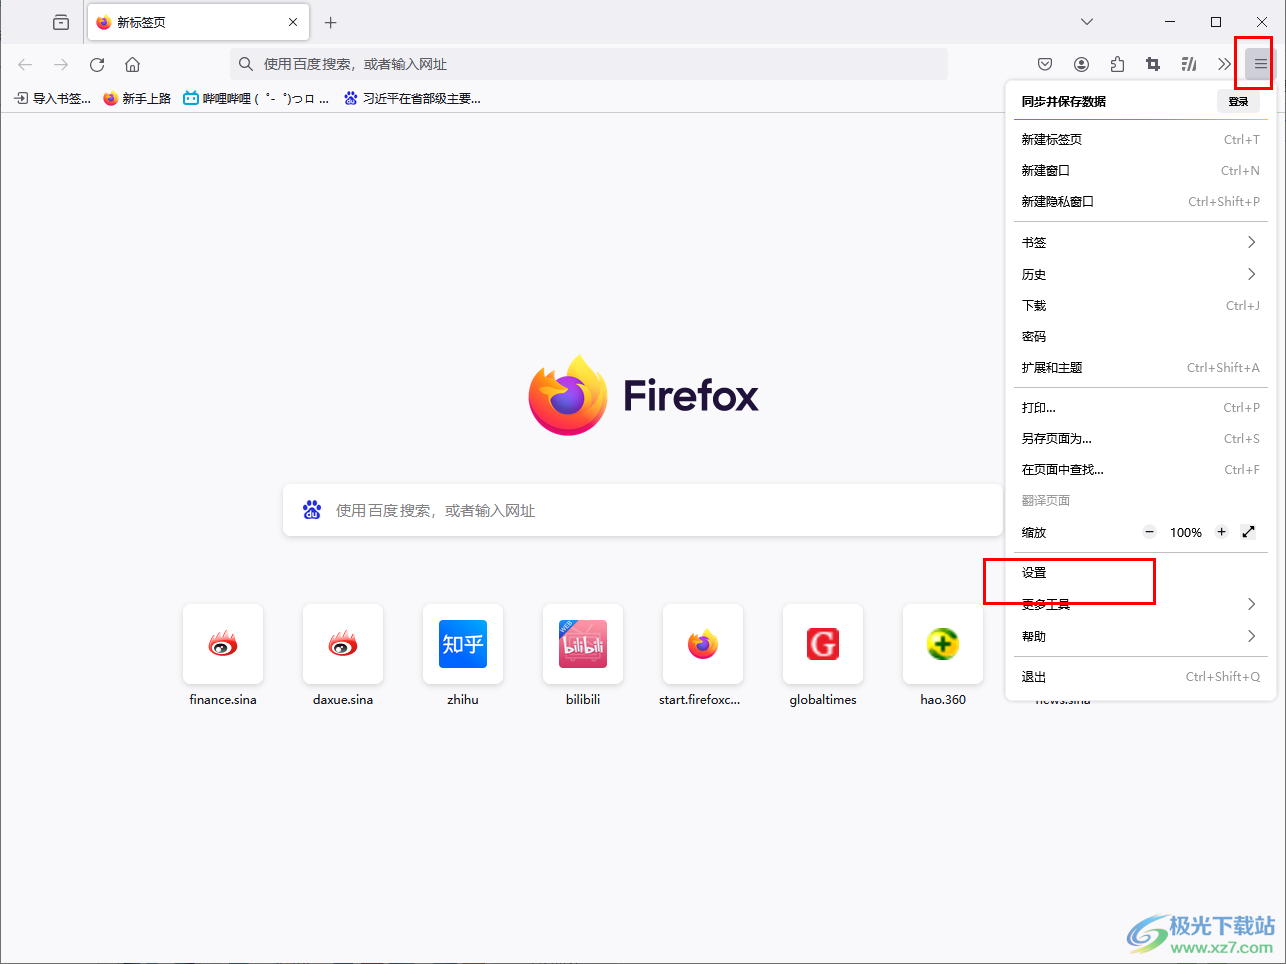Click the toolbar icon right of the crop tool

(1189, 64)
